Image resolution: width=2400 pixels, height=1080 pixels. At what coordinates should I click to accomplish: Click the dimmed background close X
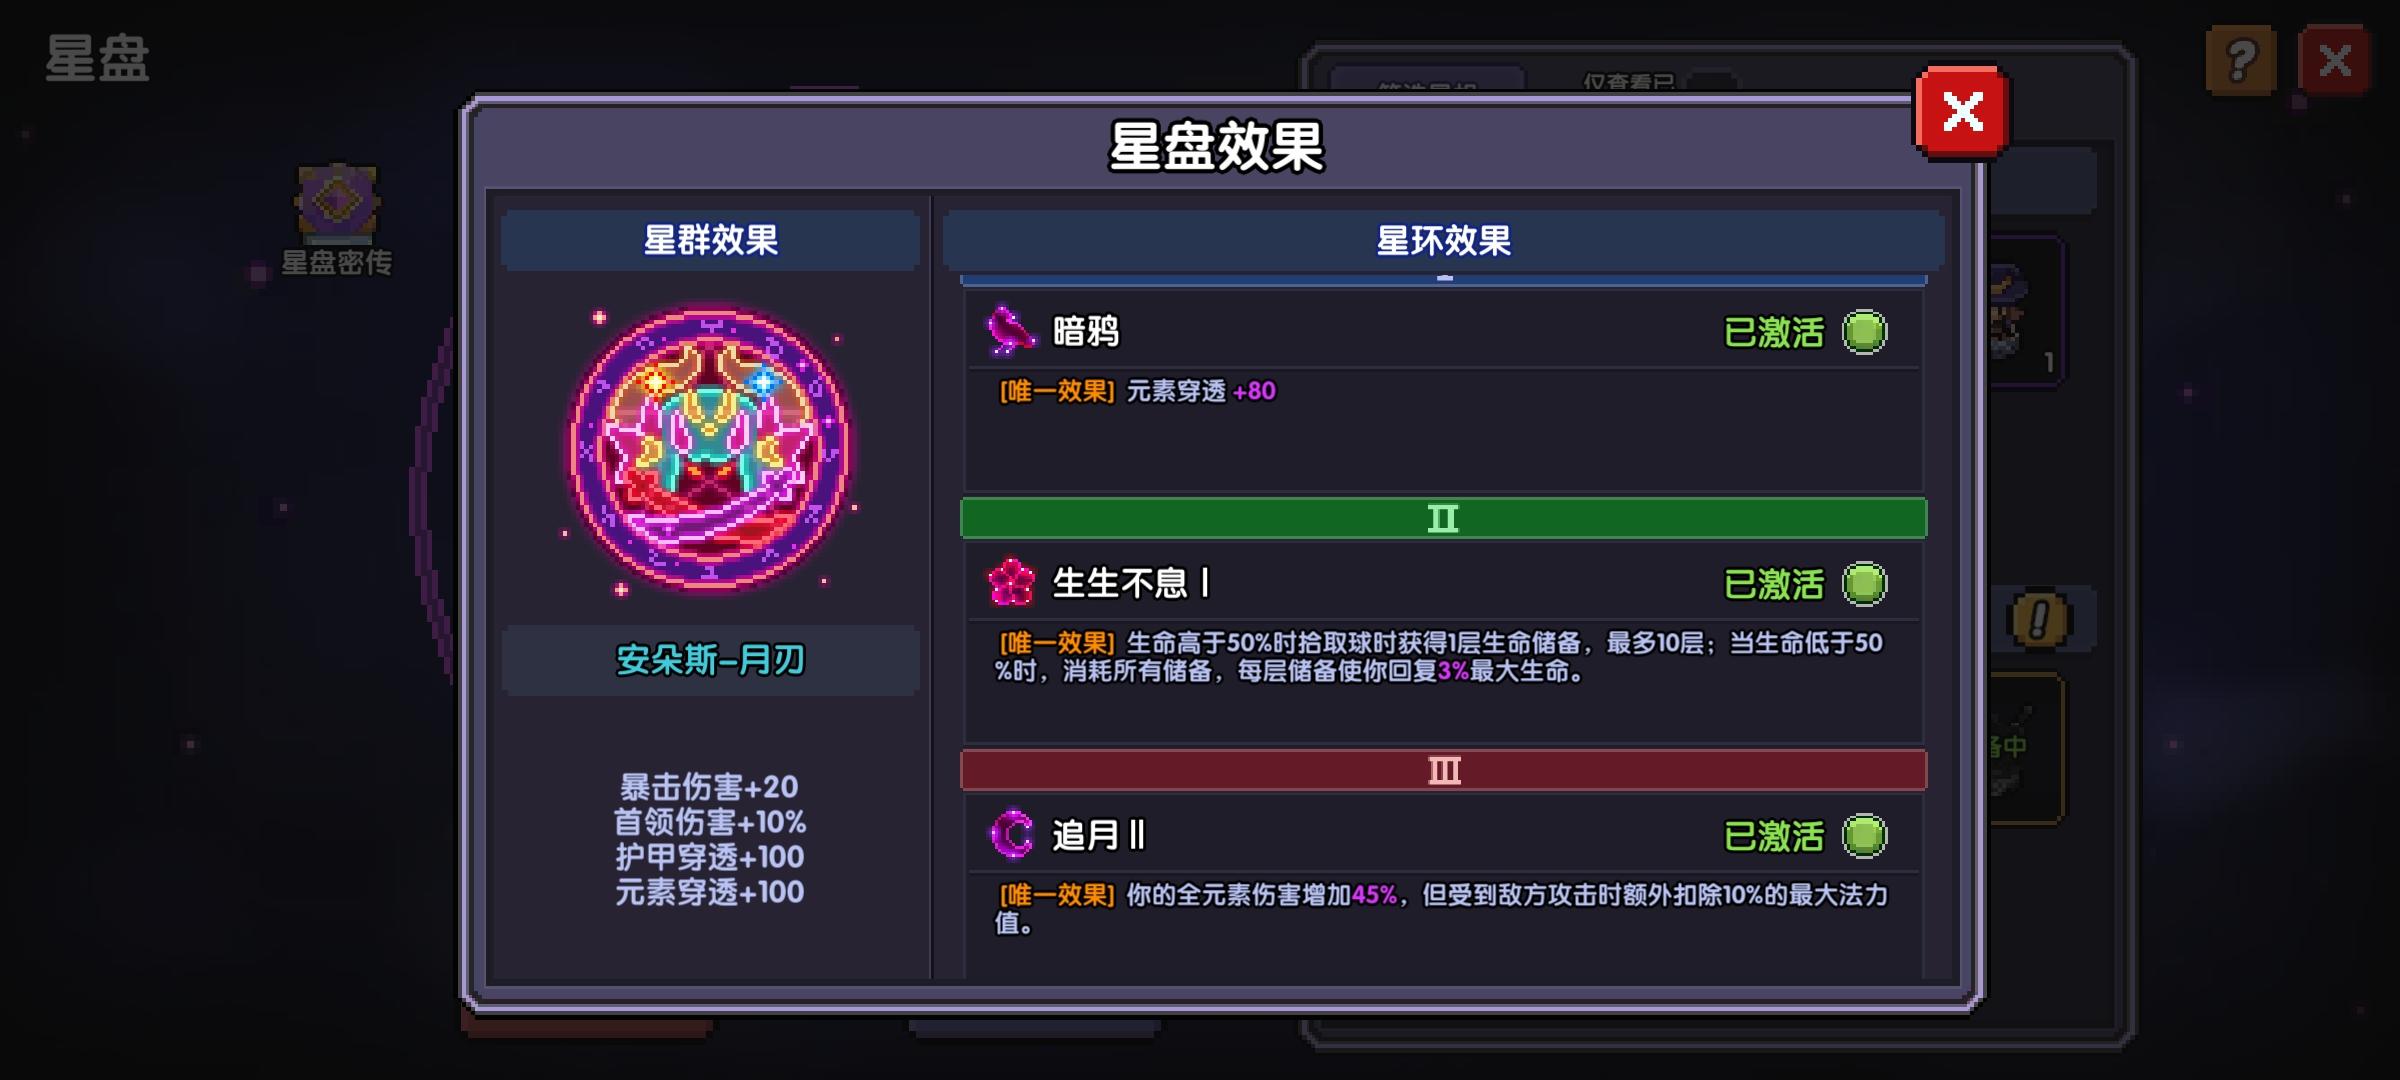[2334, 61]
